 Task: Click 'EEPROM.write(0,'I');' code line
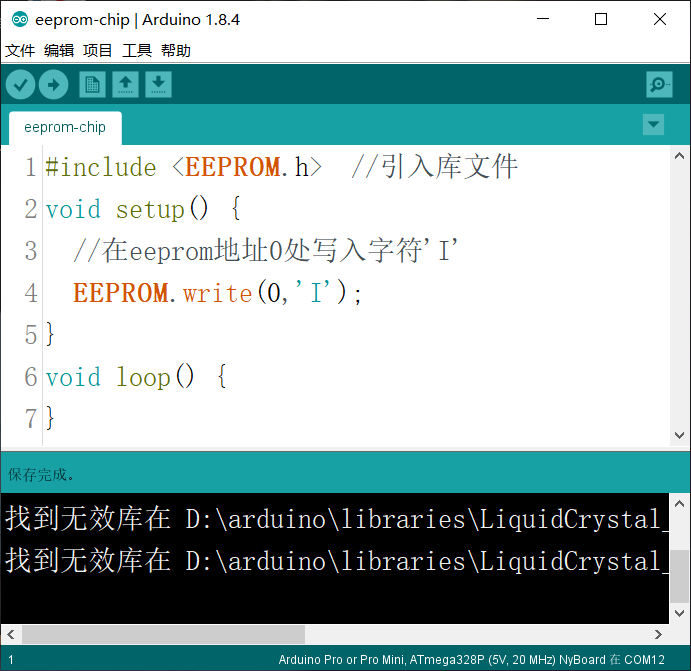pos(217,293)
